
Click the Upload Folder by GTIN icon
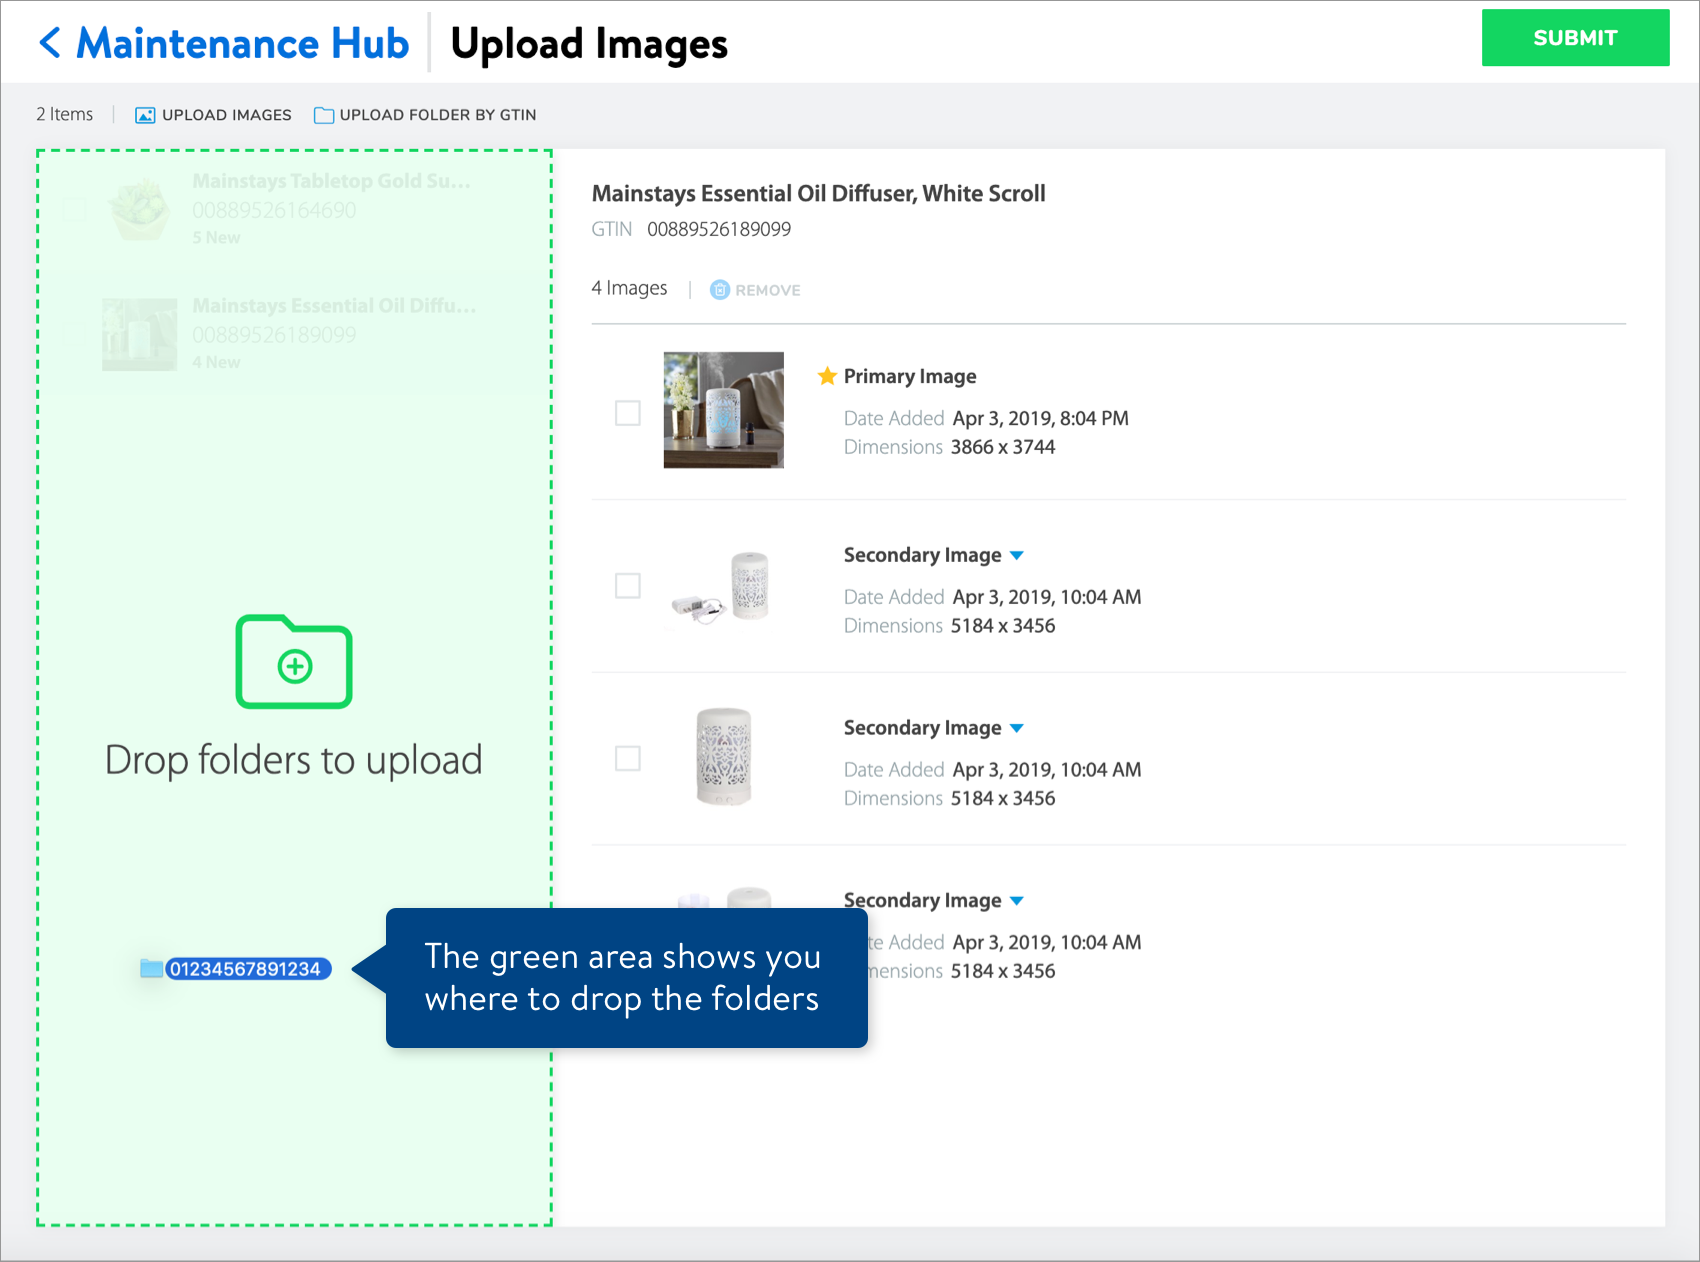pos(322,114)
